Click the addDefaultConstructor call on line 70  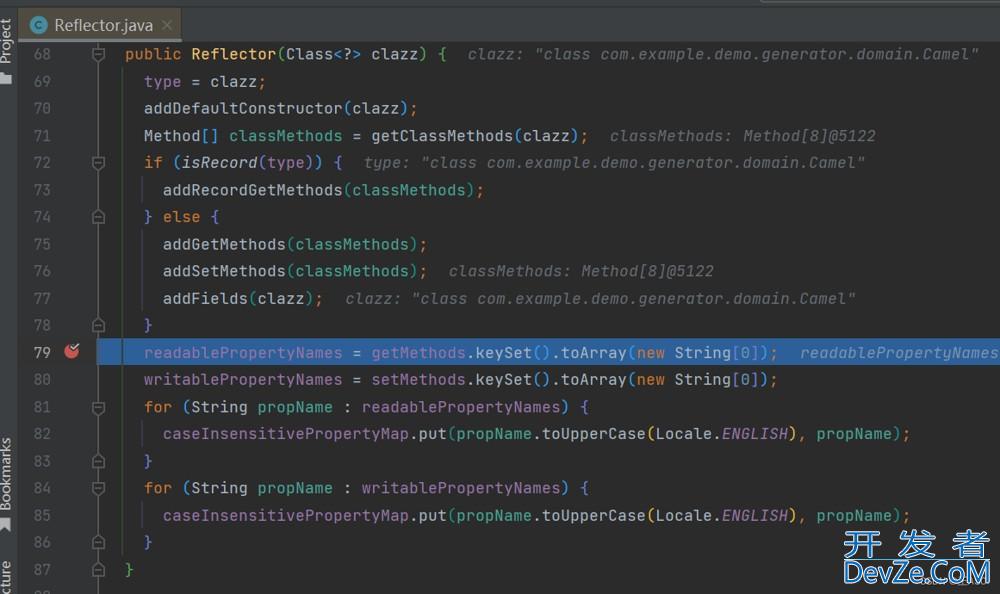pos(243,108)
